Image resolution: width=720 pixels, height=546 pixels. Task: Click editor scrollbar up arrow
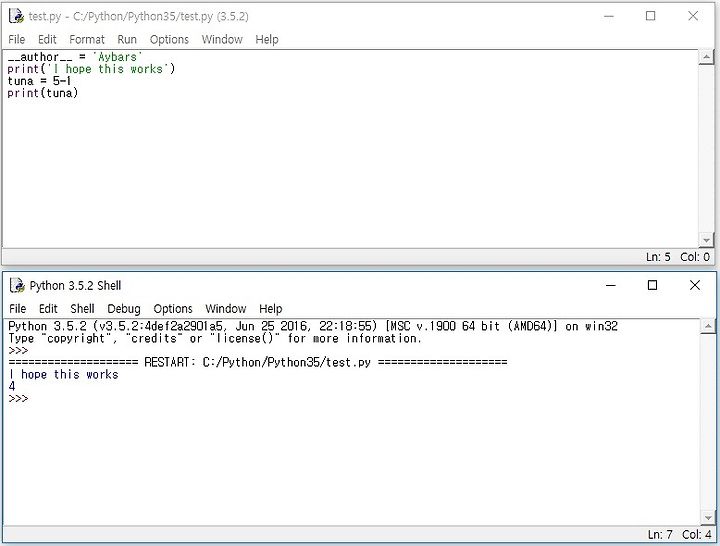[x=706, y=57]
